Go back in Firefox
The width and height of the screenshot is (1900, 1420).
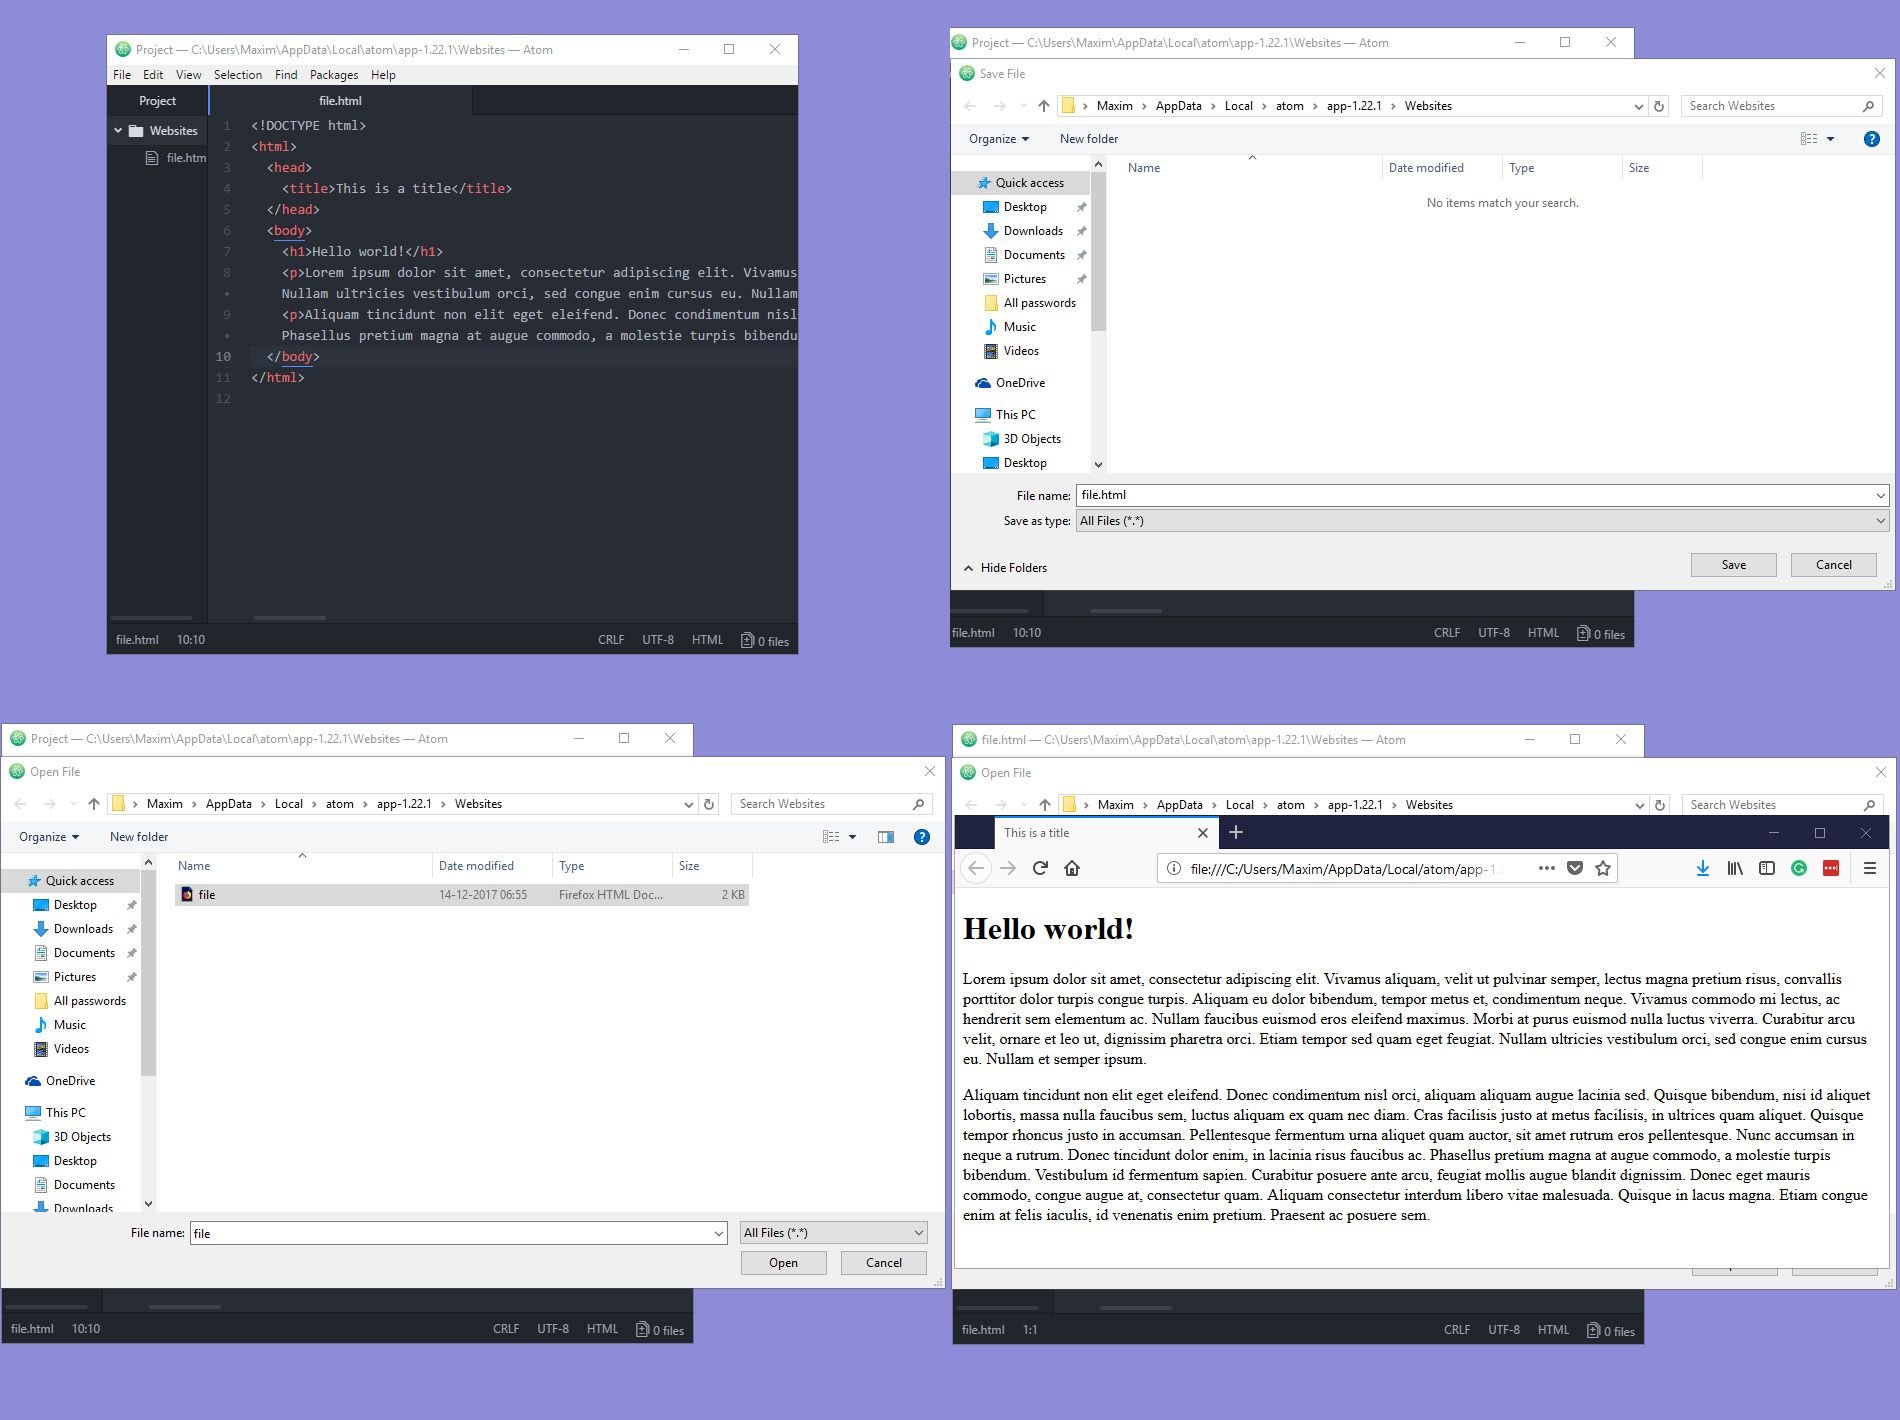click(976, 868)
